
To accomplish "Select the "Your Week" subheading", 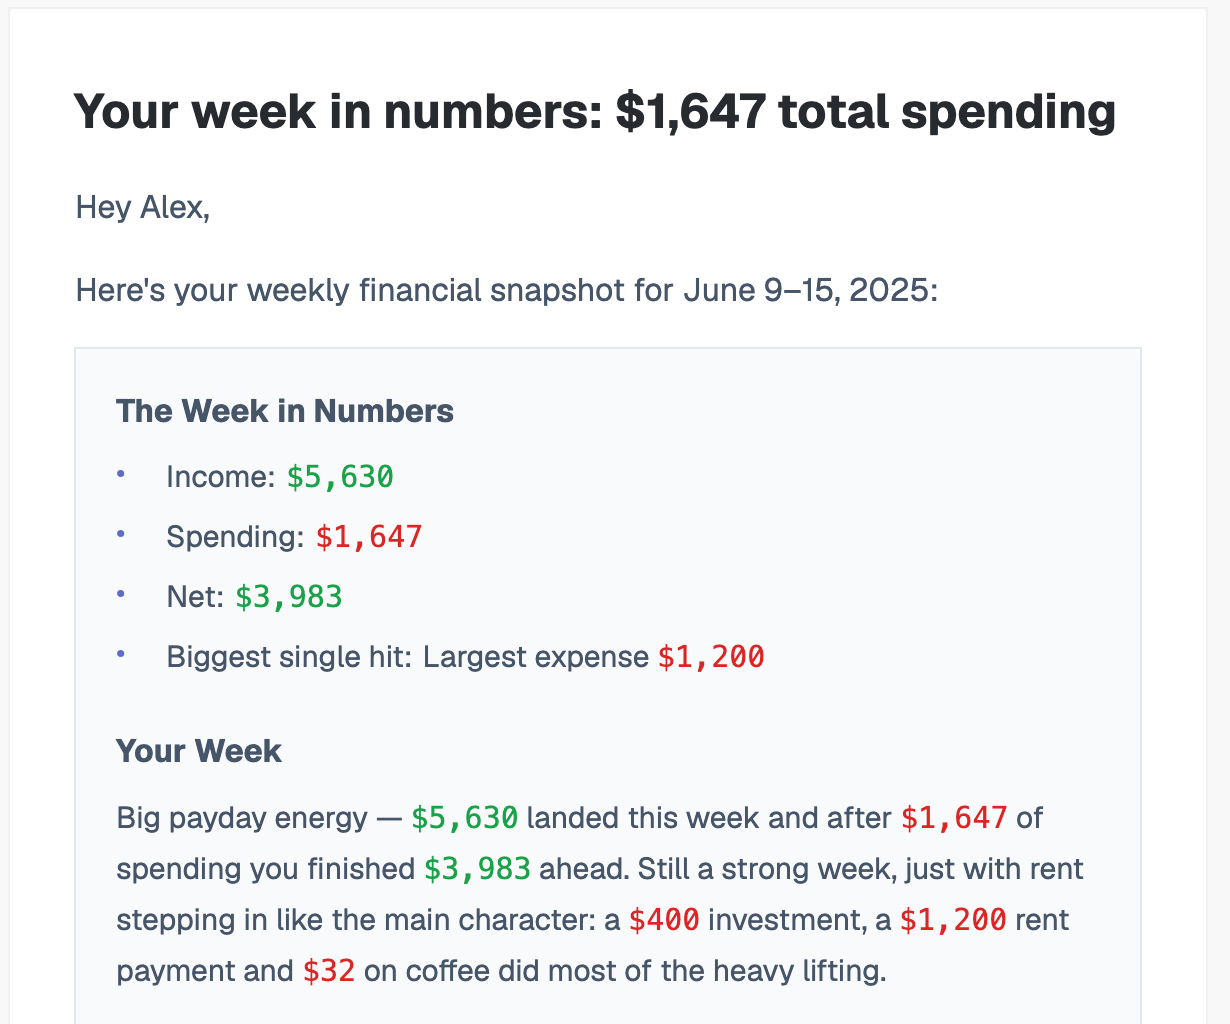I will tap(199, 751).
